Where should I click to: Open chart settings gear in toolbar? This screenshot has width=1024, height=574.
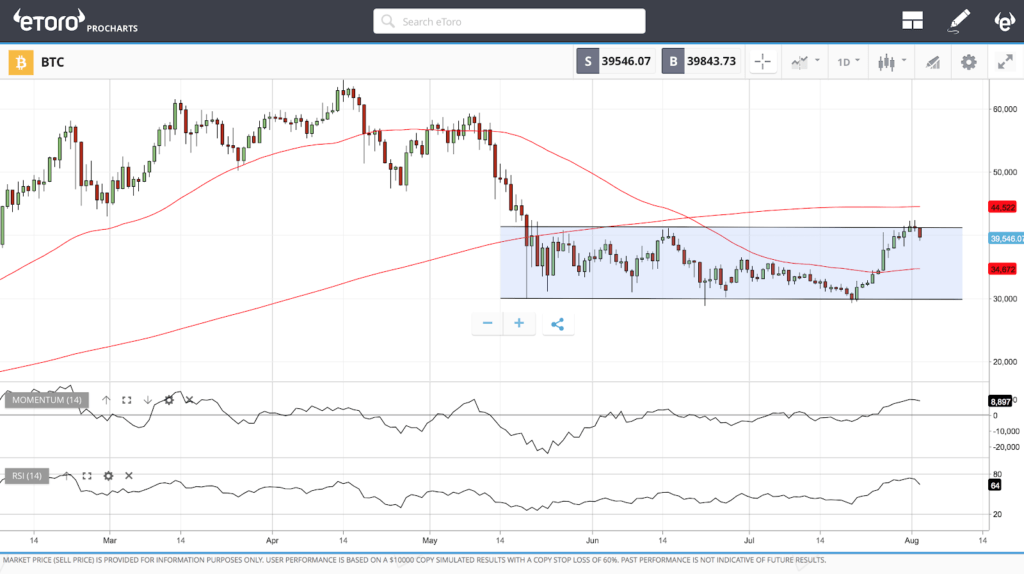pyautogui.click(x=968, y=62)
